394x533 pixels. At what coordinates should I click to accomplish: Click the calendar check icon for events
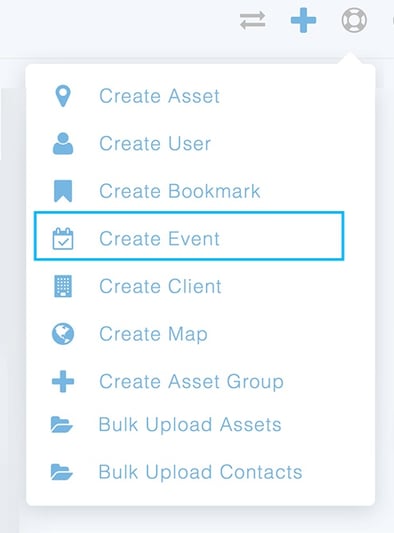[63, 239]
